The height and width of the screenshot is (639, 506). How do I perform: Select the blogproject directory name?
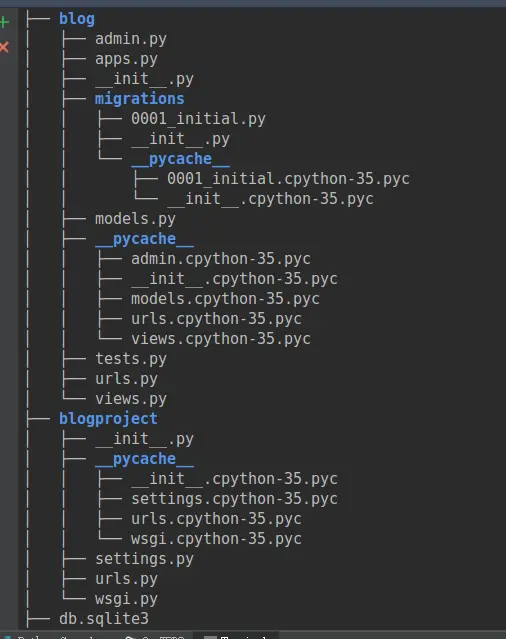click(x=108, y=419)
